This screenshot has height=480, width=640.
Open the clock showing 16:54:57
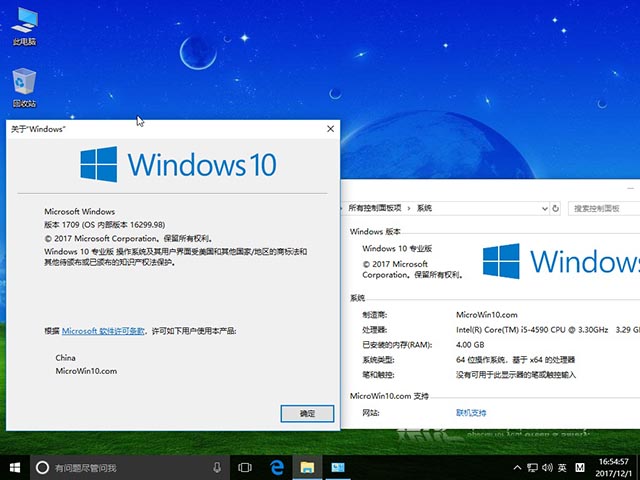click(614, 467)
